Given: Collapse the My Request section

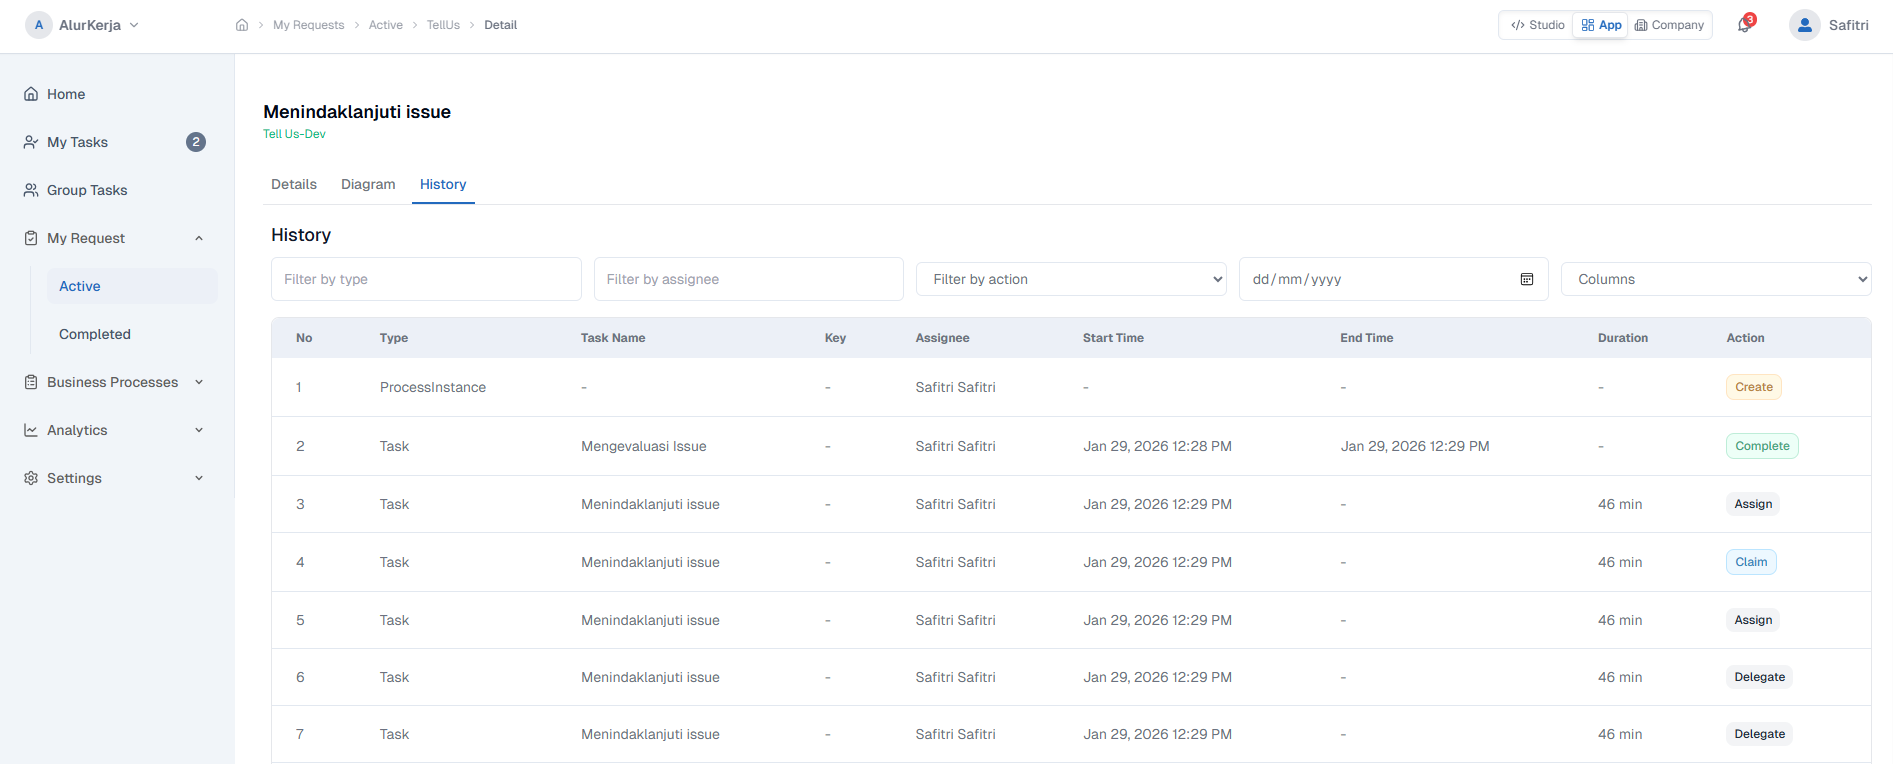Looking at the screenshot, I should click(x=199, y=238).
